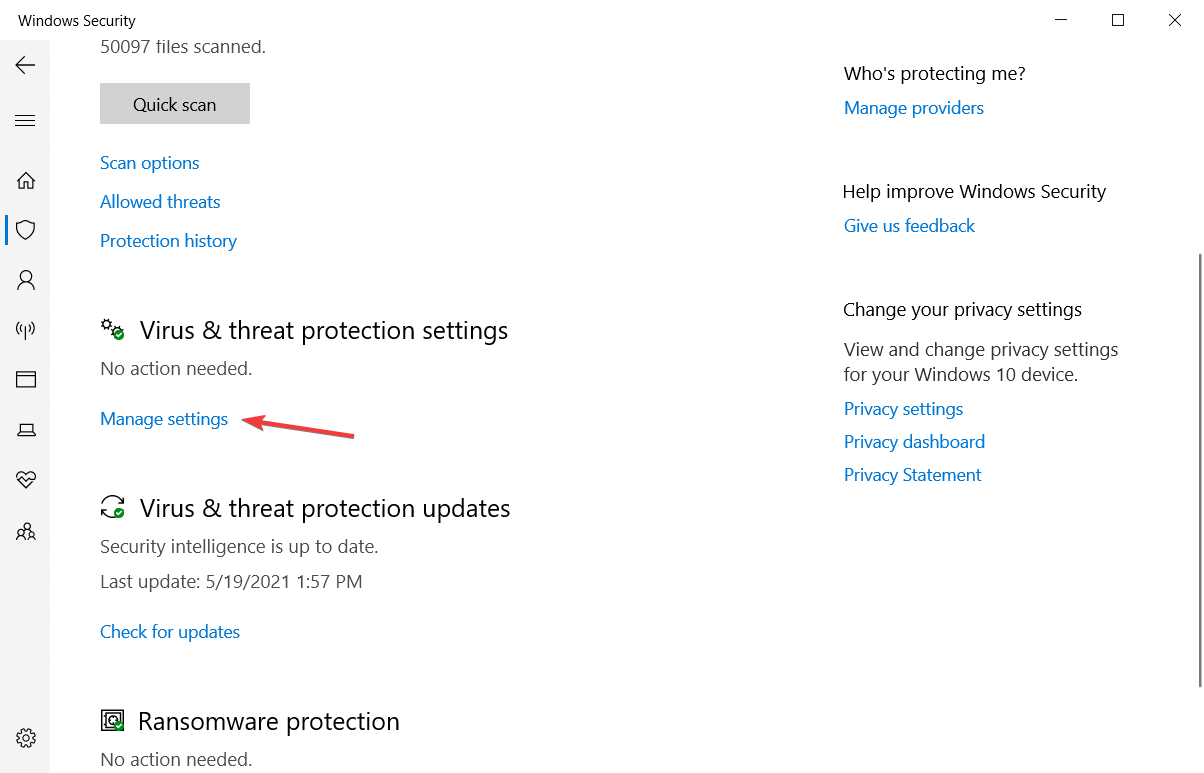This screenshot has height=773, width=1204.
Task: Open Device performance & health heart icon
Action: coord(26,480)
